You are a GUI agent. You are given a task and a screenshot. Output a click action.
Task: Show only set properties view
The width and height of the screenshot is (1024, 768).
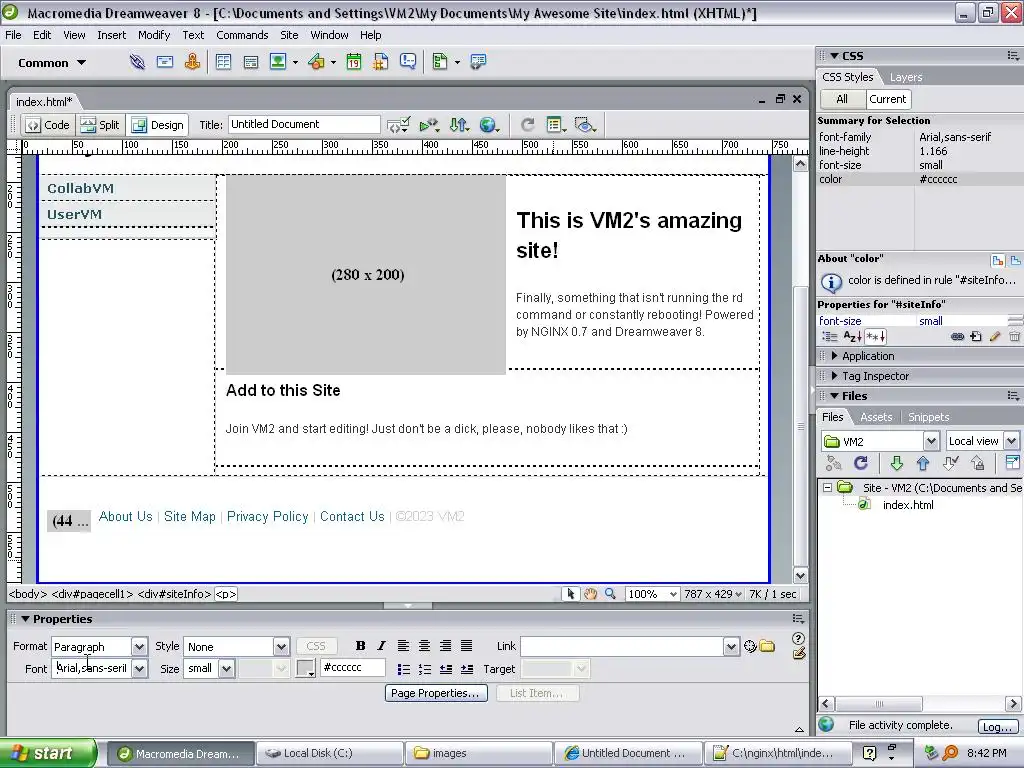875,337
